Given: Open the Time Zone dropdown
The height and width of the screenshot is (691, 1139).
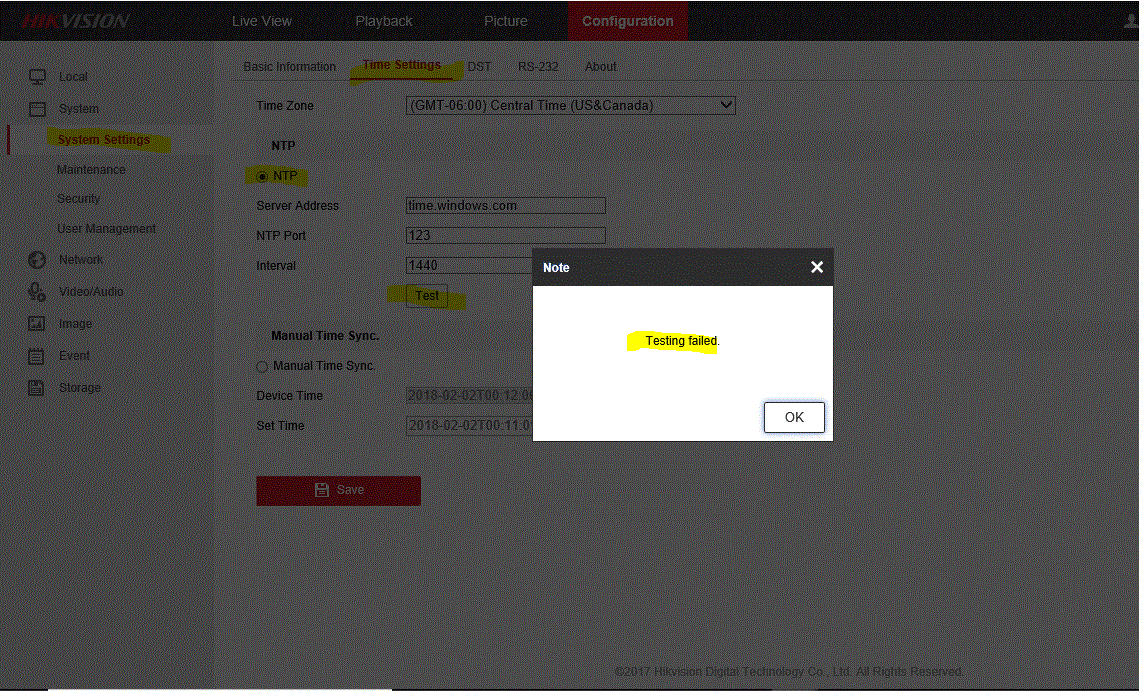Looking at the screenshot, I should pyautogui.click(x=570, y=105).
